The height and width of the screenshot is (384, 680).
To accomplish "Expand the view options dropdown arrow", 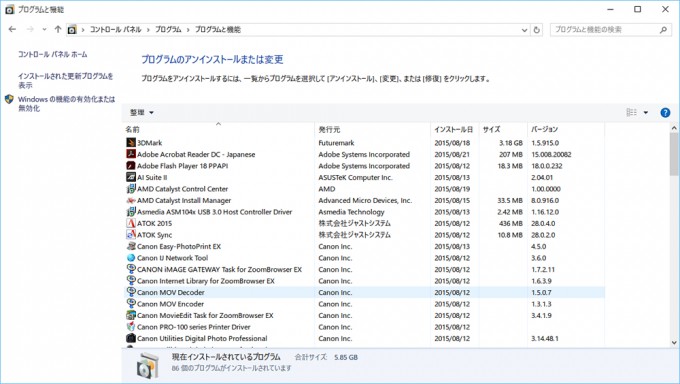I will click(646, 112).
